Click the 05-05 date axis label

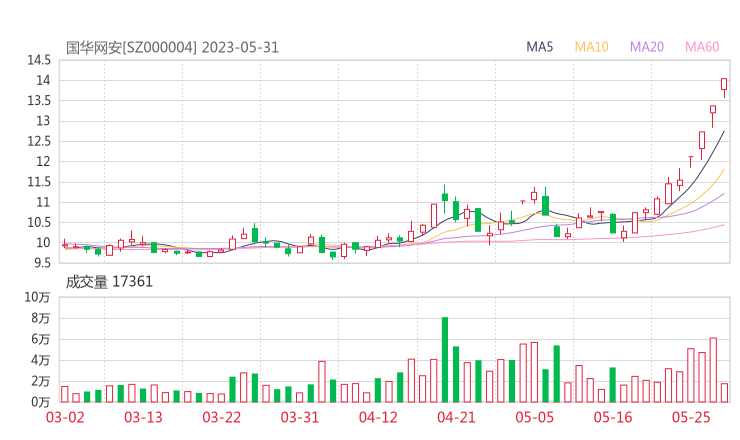click(x=535, y=417)
